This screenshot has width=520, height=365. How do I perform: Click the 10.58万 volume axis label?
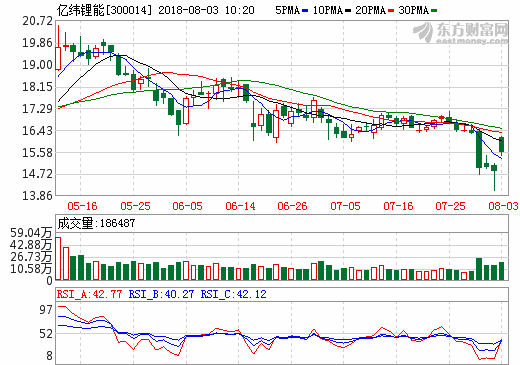tap(31, 269)
